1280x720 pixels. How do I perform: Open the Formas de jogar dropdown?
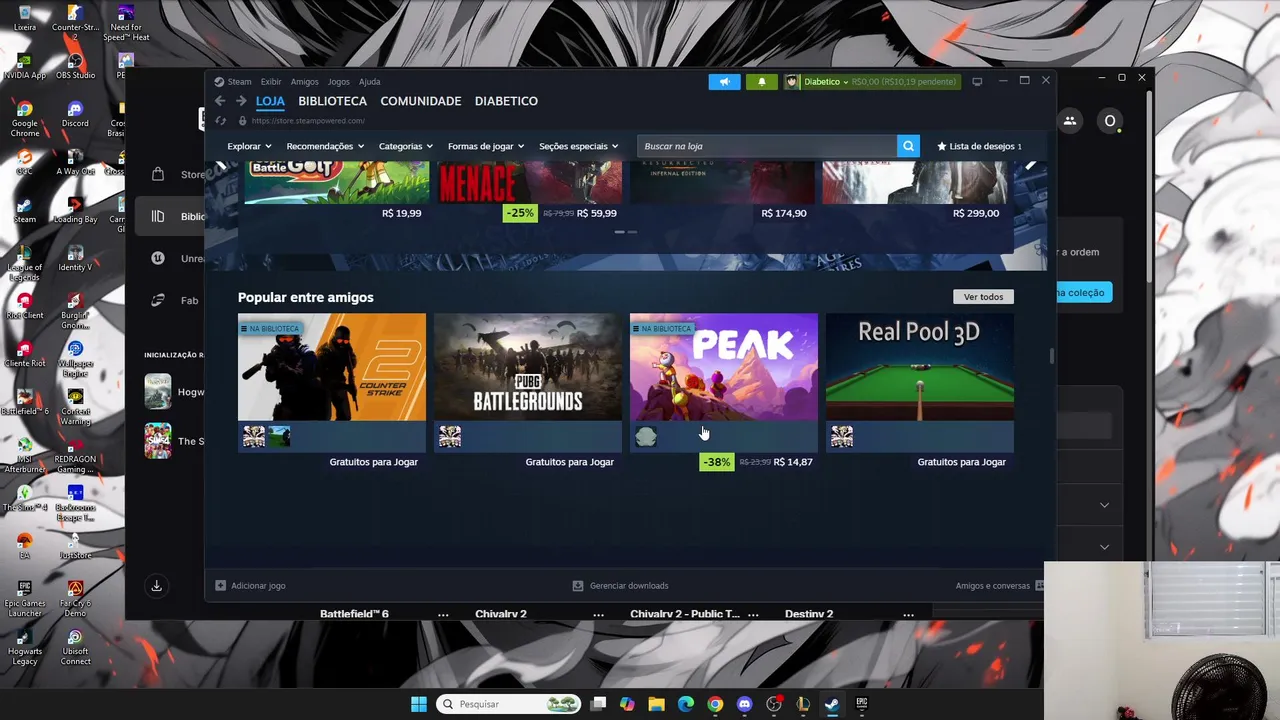point(486,146)
